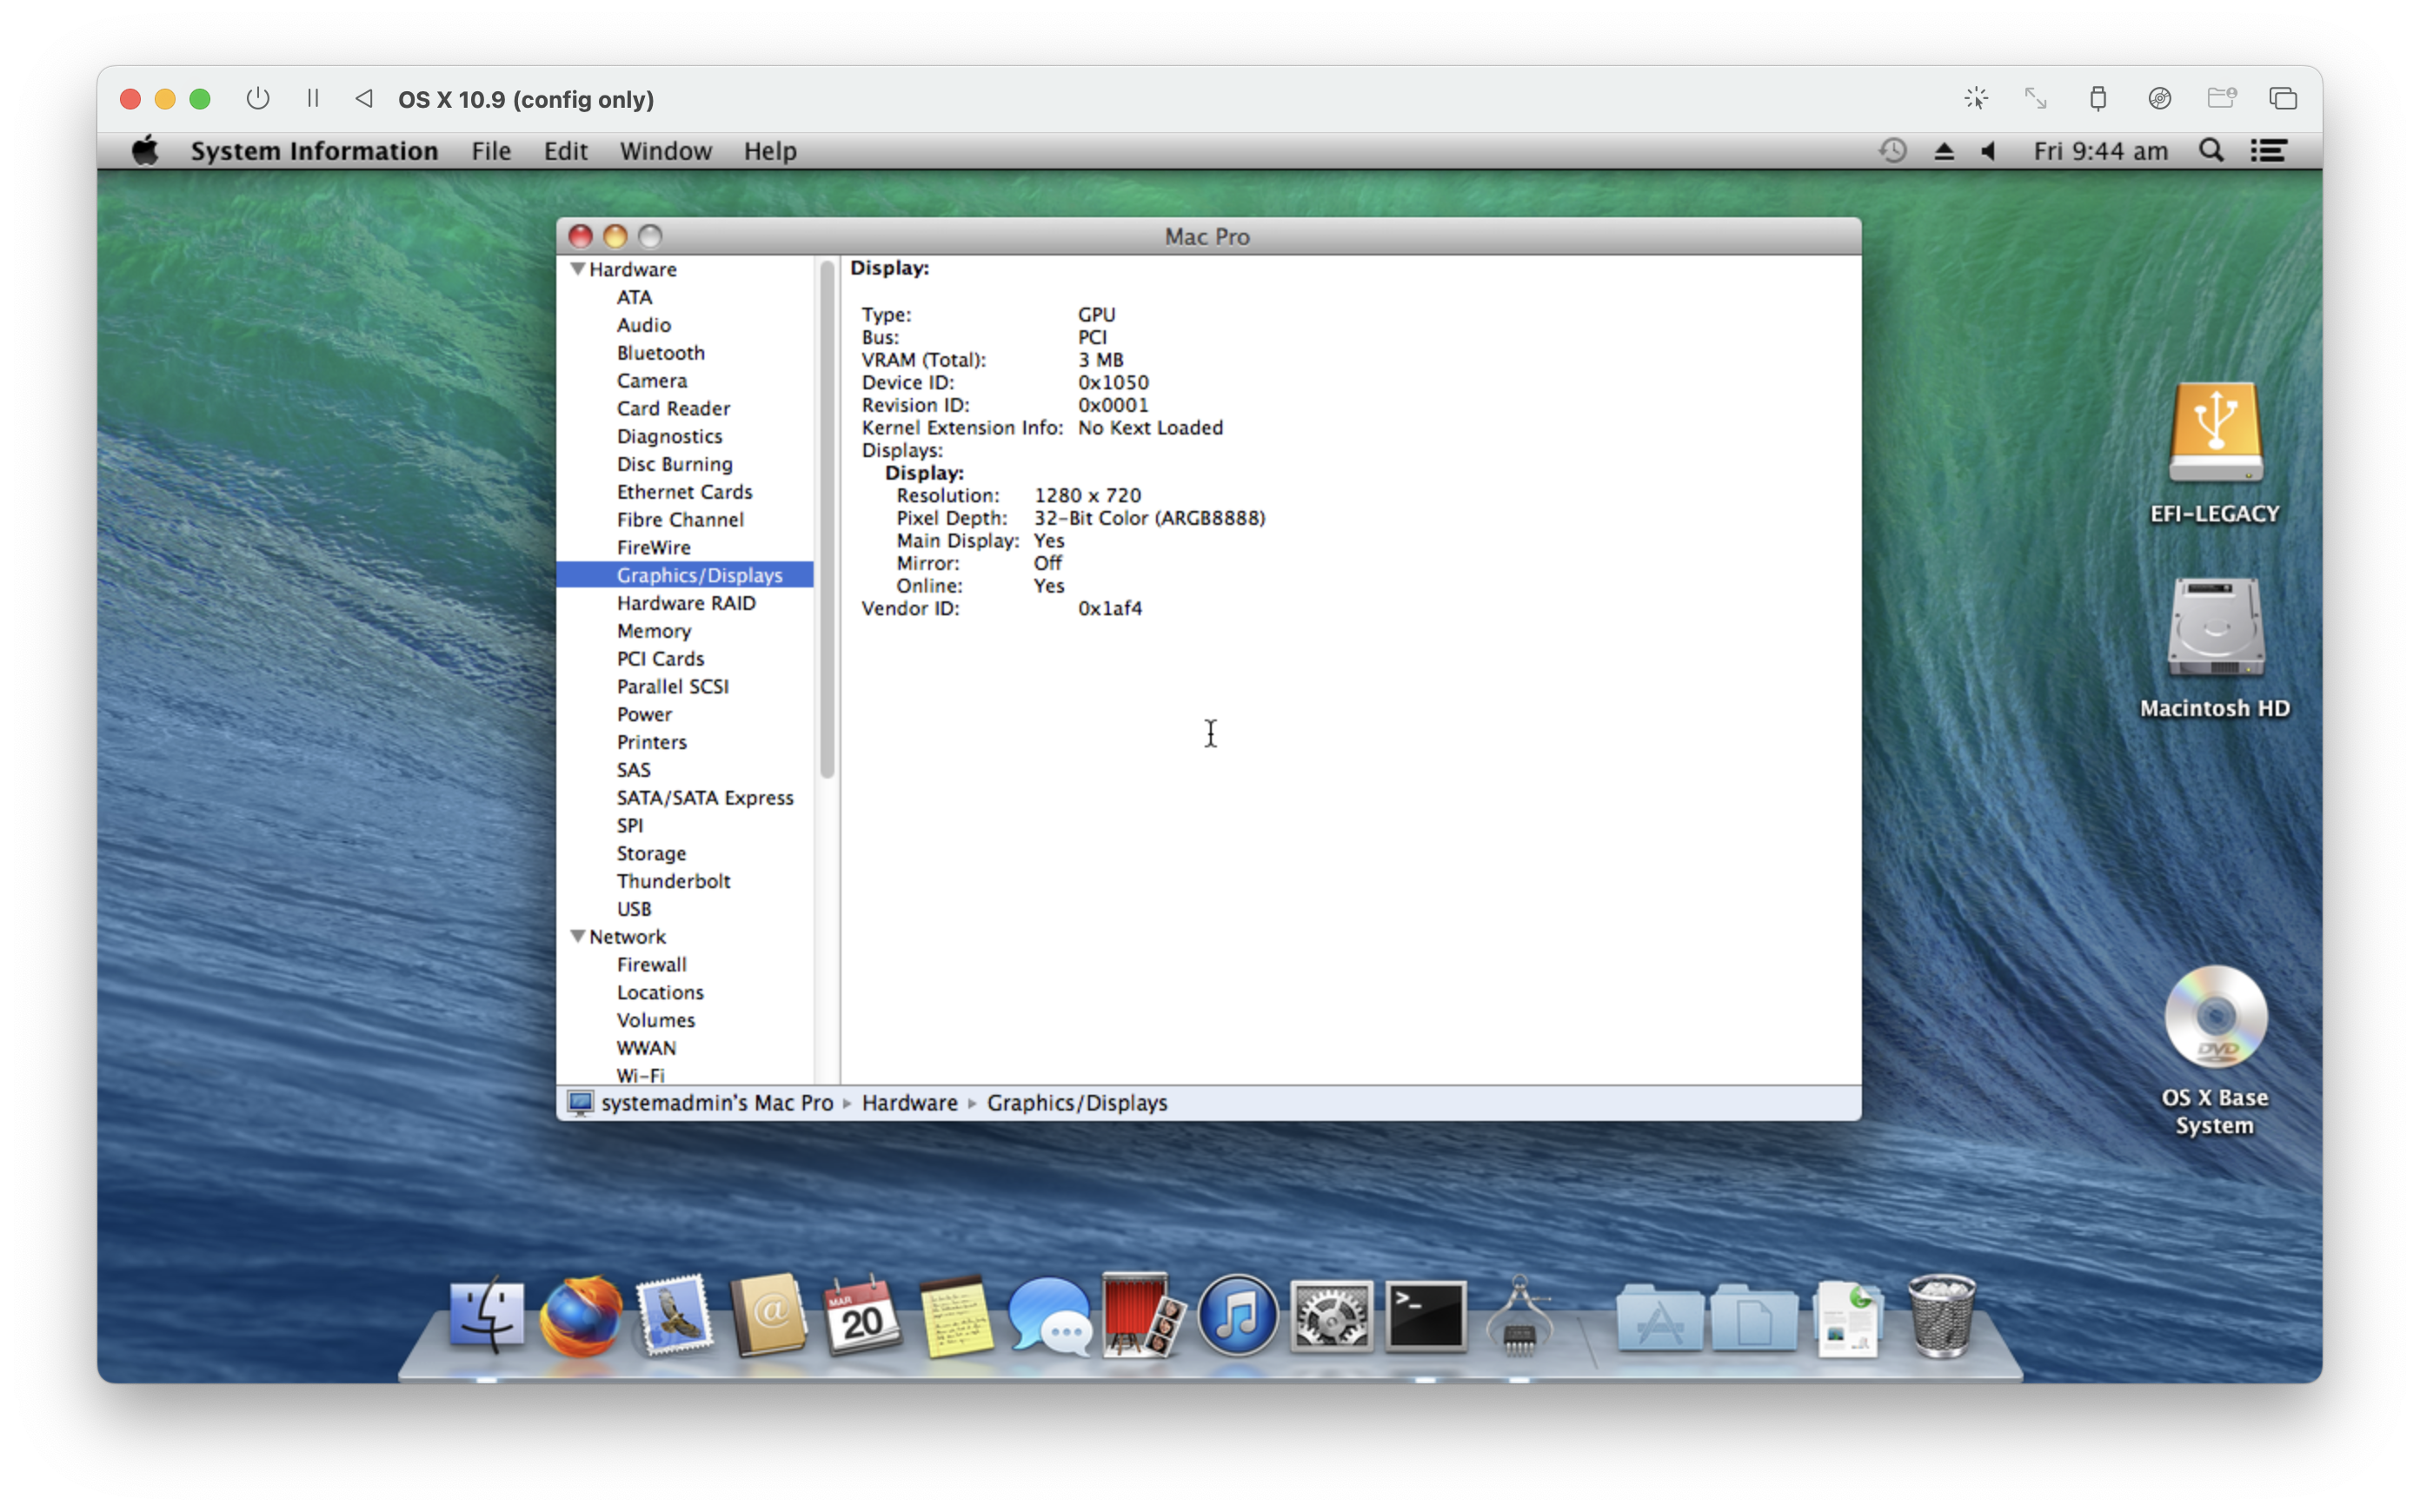This screenshot has width=2420, height=1512.
Task: Click the VM power button icon
Action: (x=258, y=99)
